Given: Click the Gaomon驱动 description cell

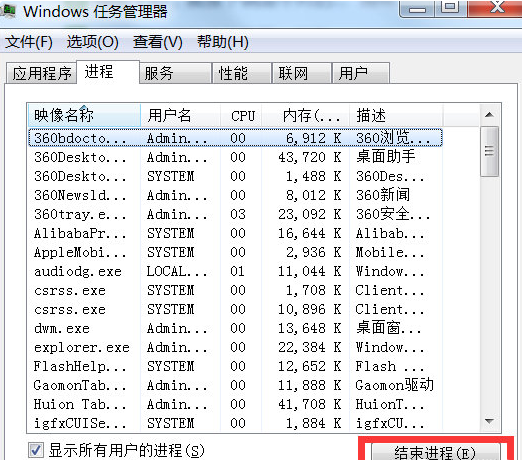Looking at the screenshot, I should click(394, 385).
